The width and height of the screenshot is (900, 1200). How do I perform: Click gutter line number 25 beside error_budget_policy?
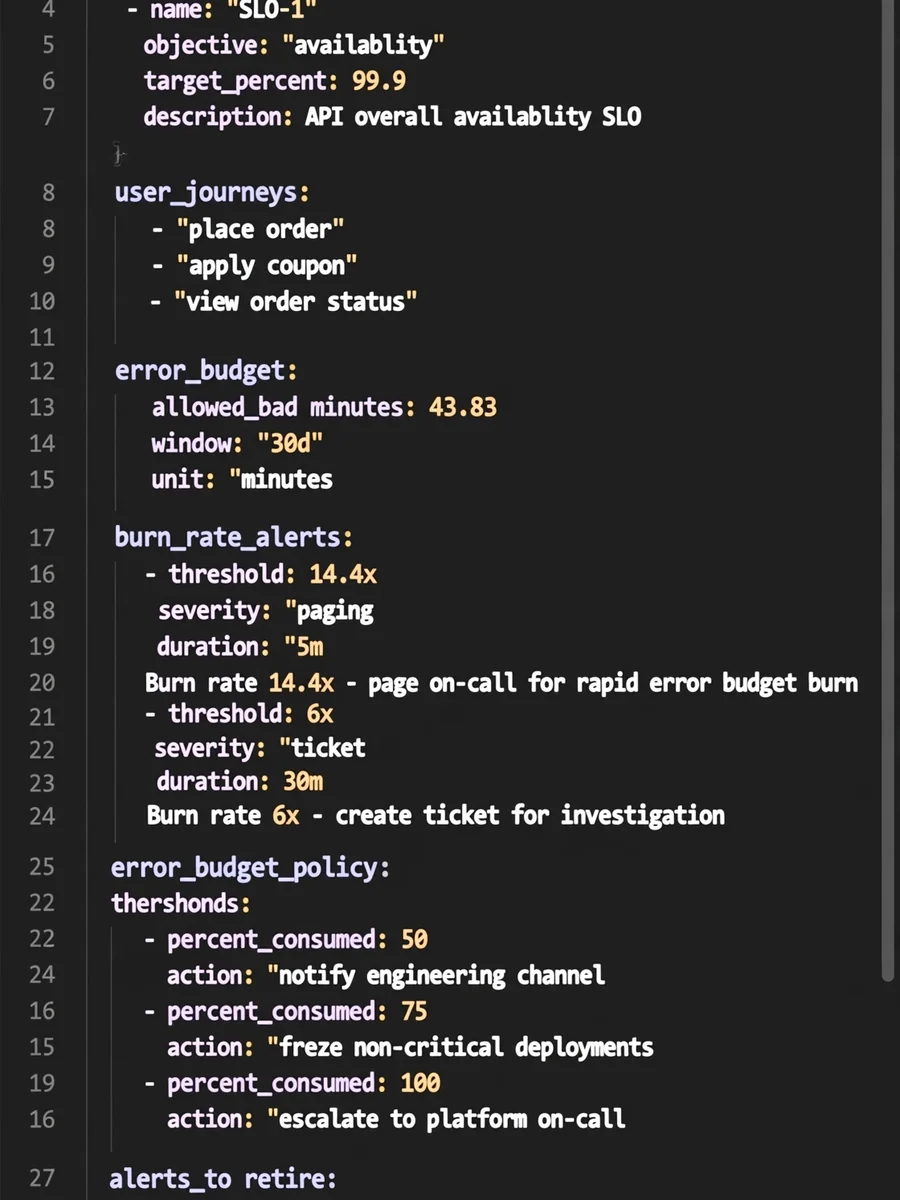coord(42,867)
